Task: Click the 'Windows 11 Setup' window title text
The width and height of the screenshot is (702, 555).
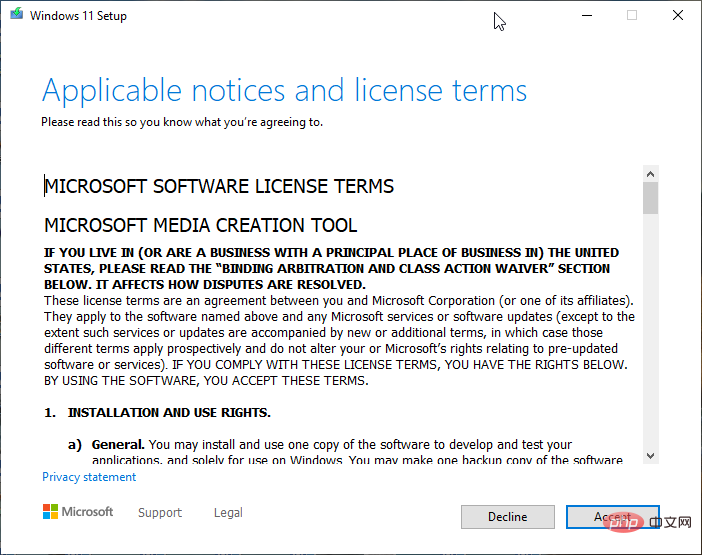Action: click(x=78, y=16)
